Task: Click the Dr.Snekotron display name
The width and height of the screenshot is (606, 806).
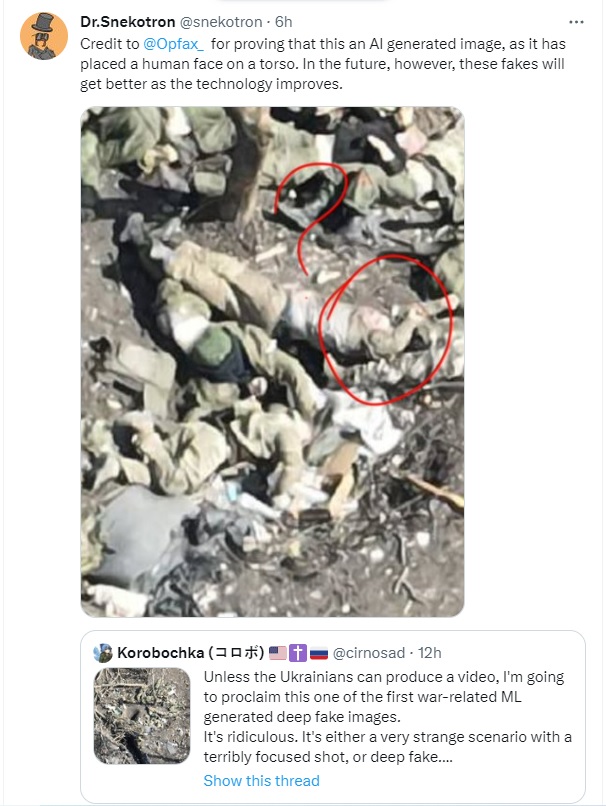Action: point(127,22)
